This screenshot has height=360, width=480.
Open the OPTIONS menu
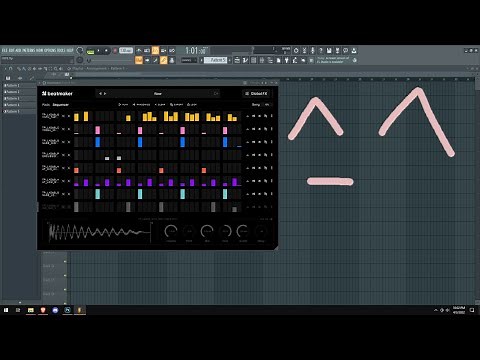point(50,50)
